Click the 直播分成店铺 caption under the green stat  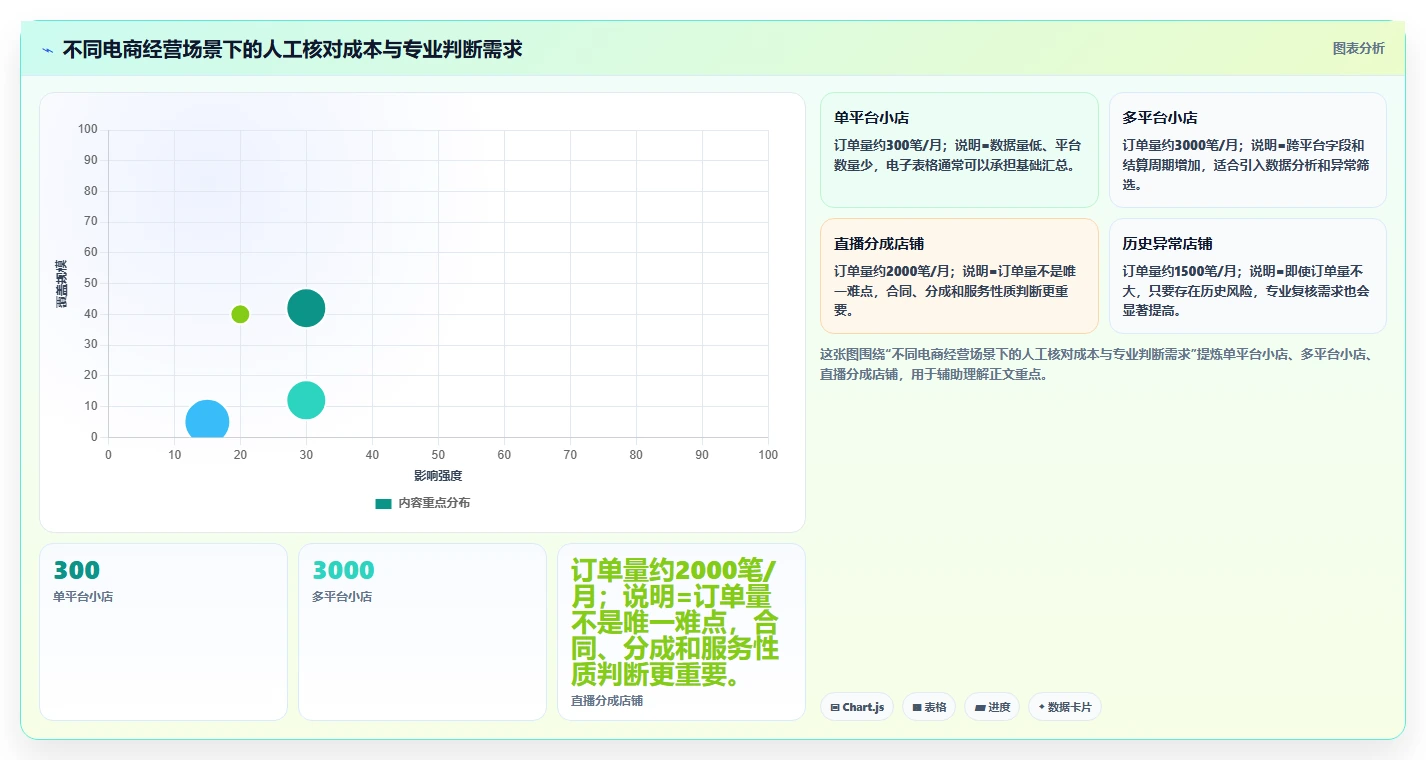pyautogui.click(x=607, y=701)
